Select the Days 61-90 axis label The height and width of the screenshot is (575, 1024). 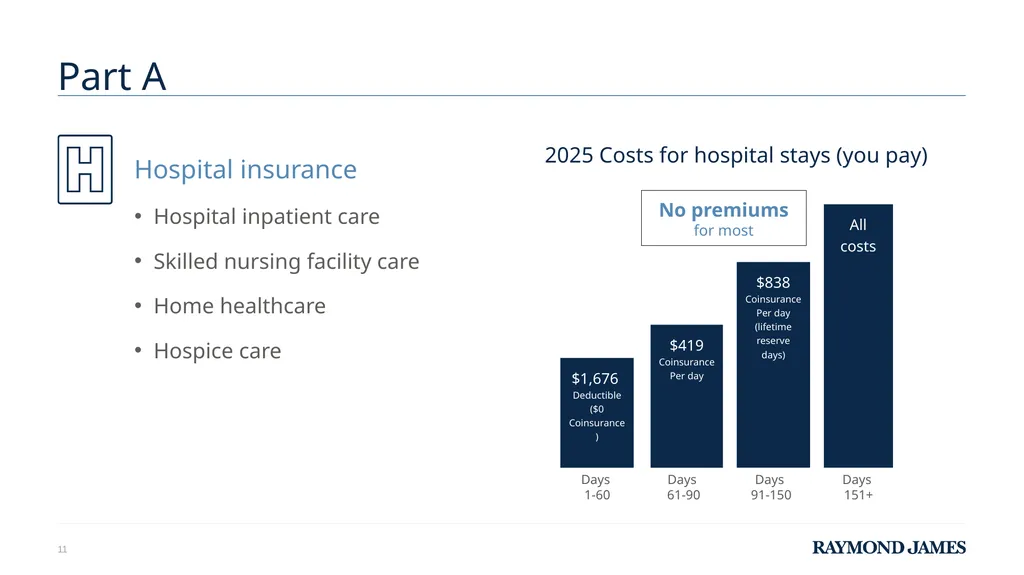(x=683, y=487)
